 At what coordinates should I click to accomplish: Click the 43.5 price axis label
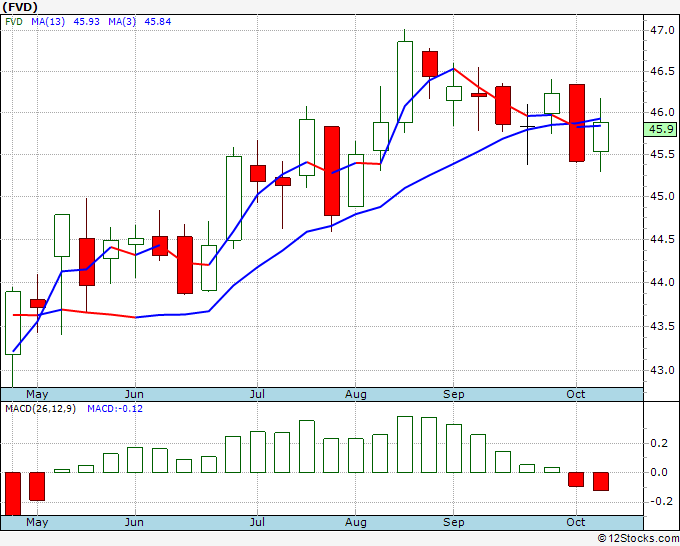tap(662, 326)
